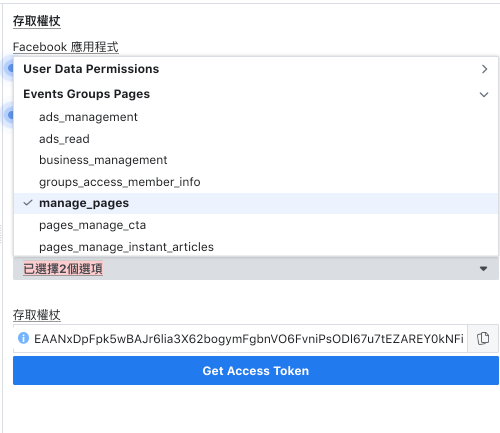
Task: Select the business_management permission
Action: tap(256, 160)
